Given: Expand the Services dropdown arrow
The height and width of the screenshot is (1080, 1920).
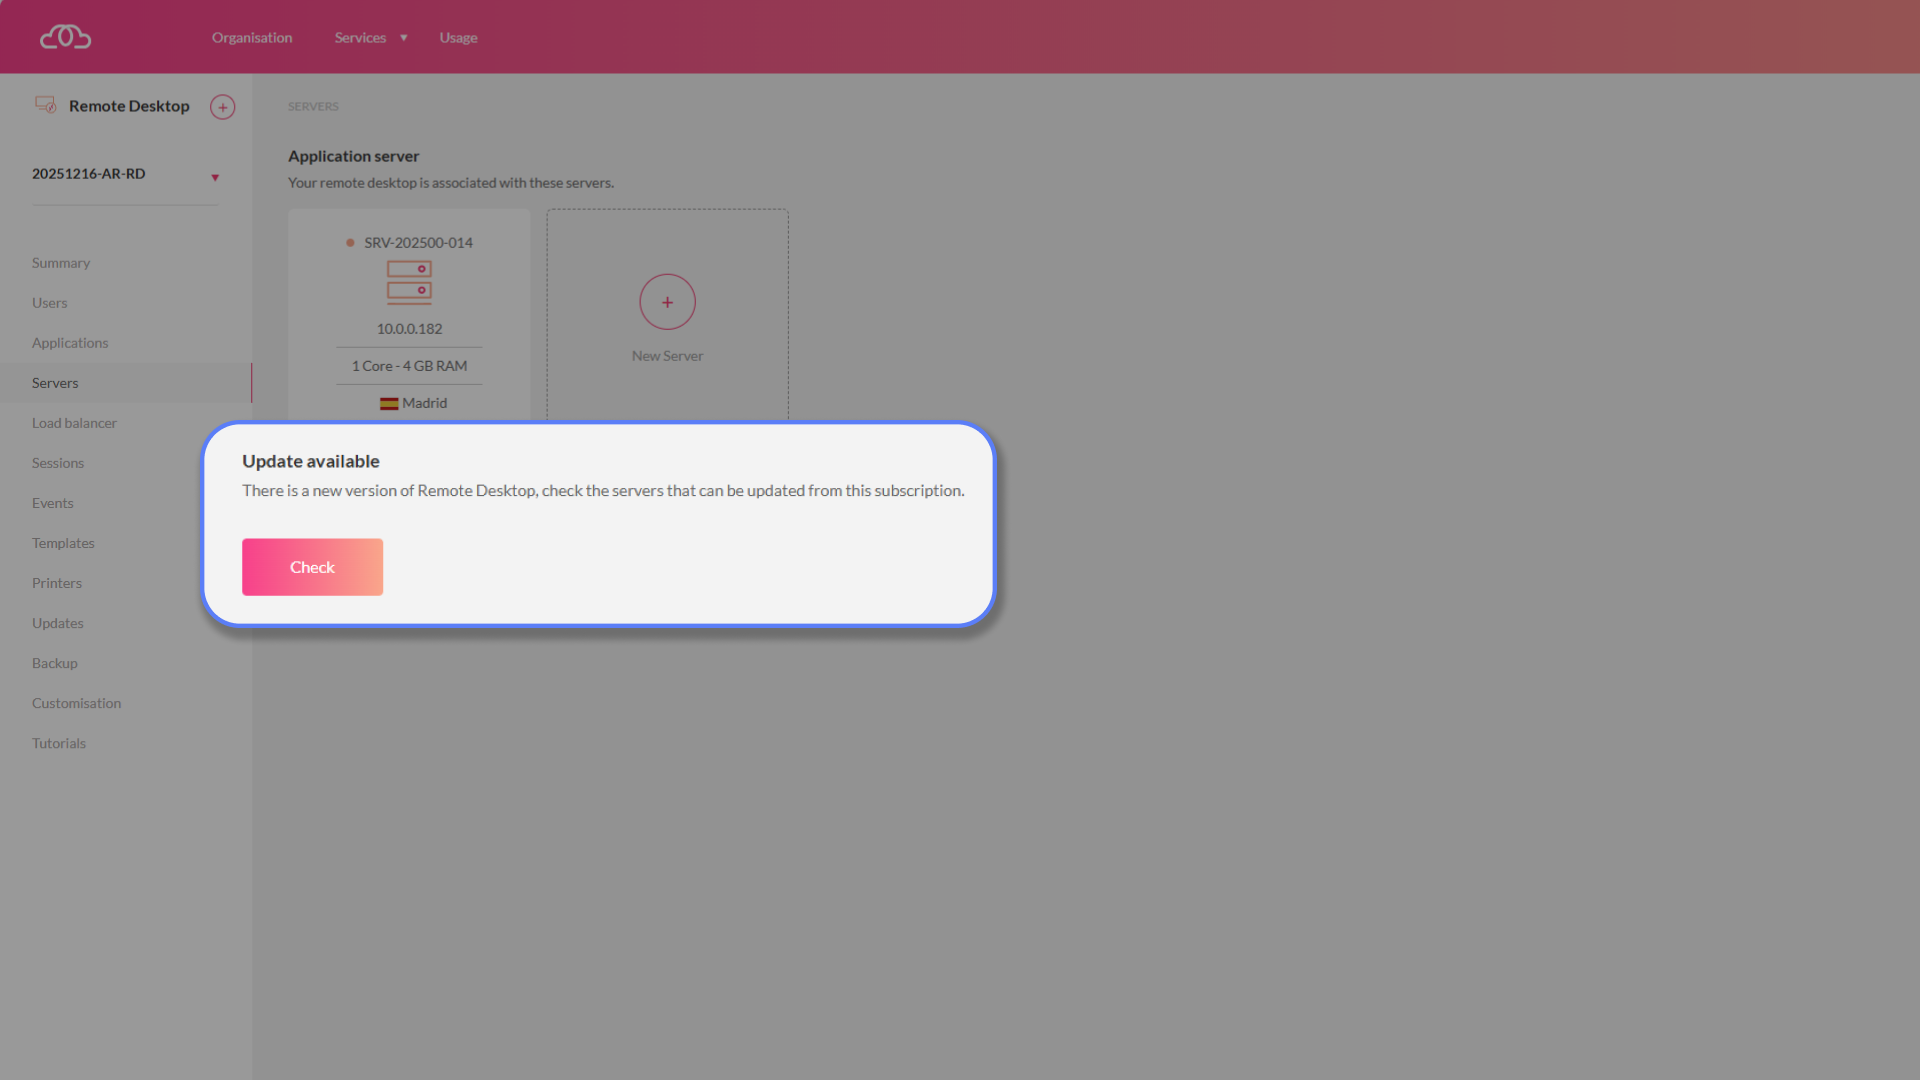Looking at the screenshot, I should 404,38.
